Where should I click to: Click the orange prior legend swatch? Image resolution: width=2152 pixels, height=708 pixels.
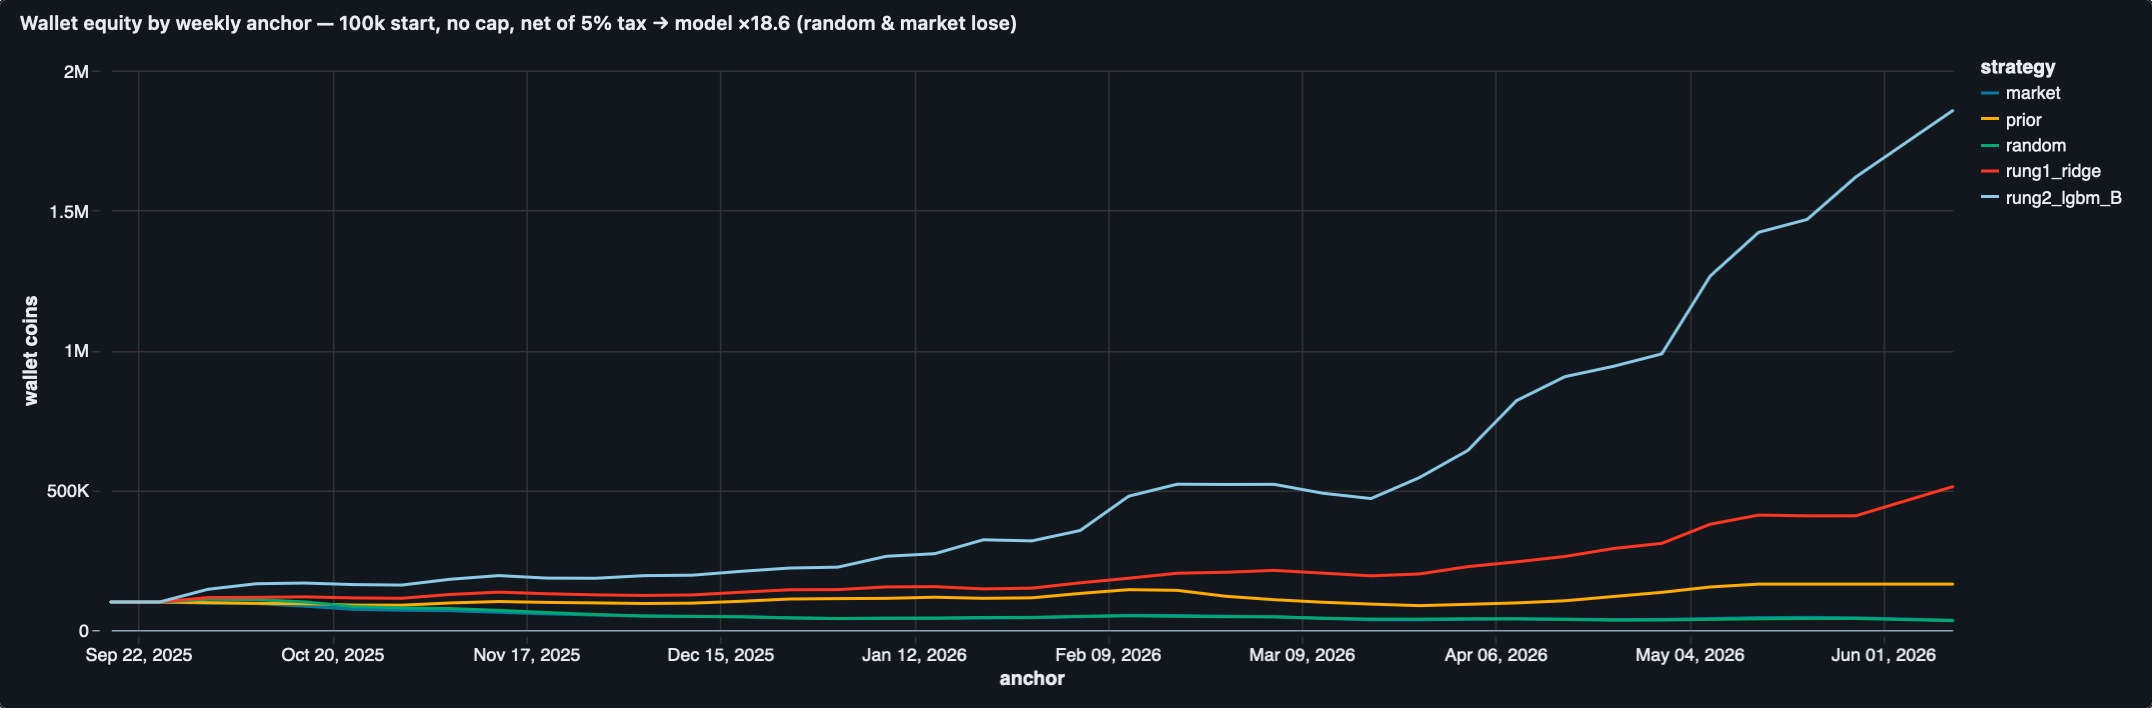[x=1990, y=120]
